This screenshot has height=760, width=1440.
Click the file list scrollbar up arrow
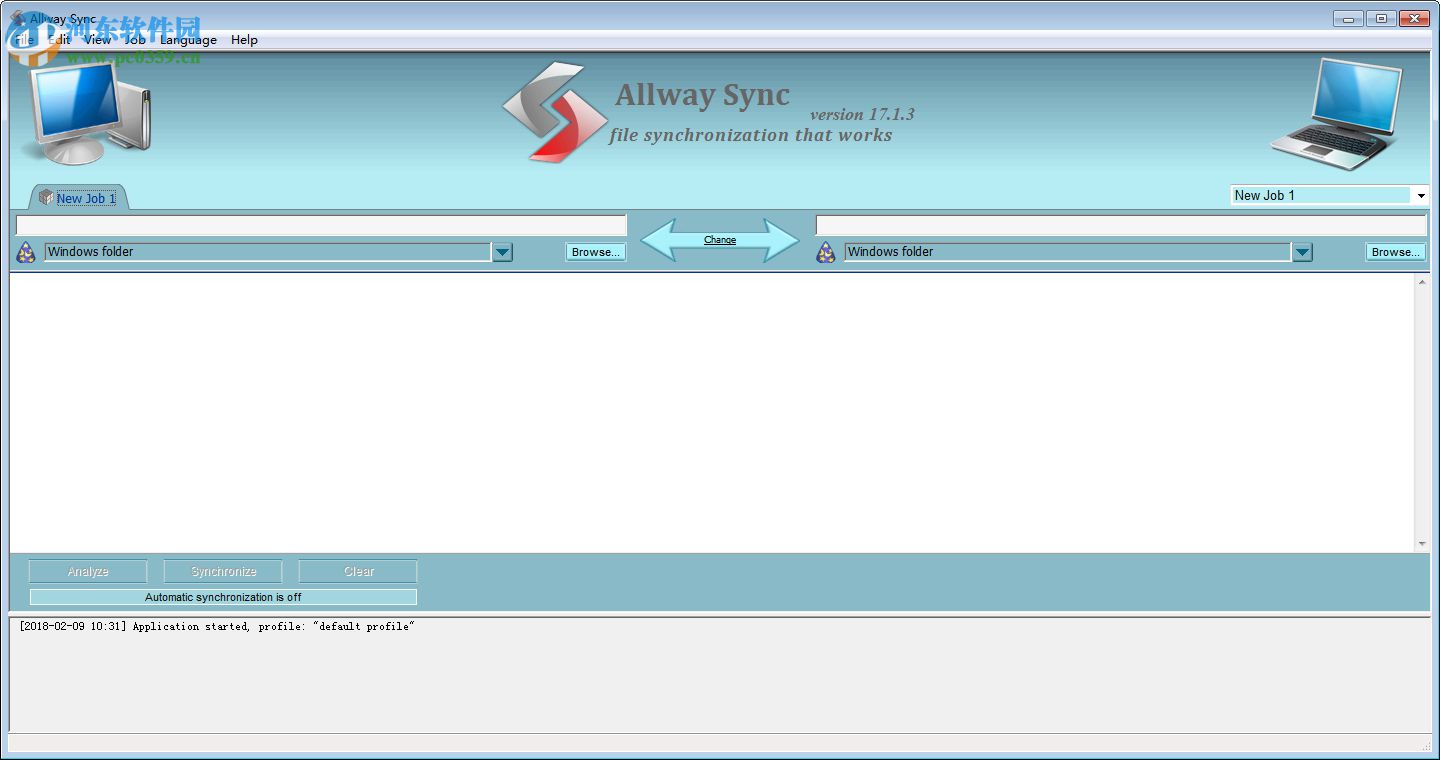point(1422,282)
